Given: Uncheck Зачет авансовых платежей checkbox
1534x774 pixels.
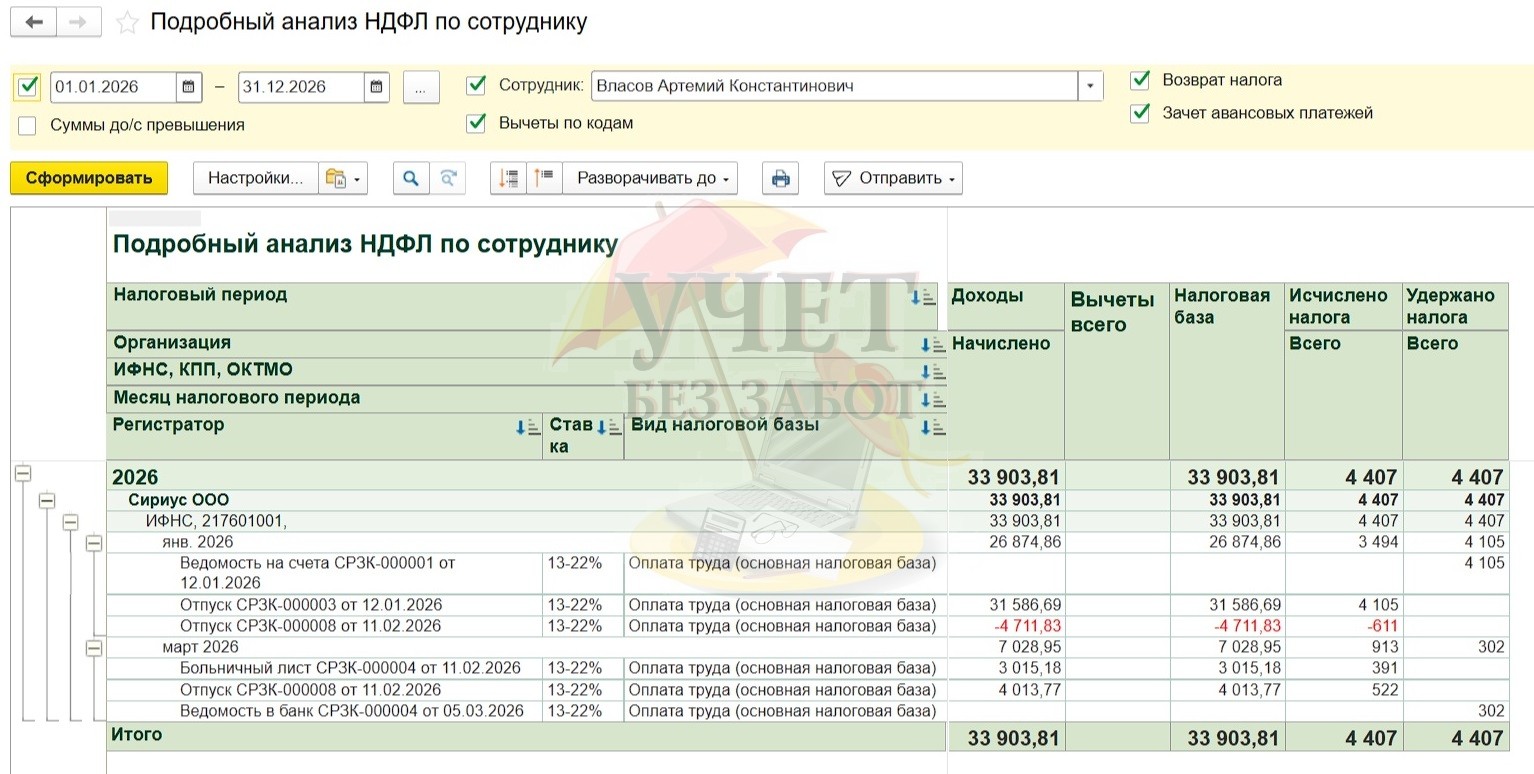Looking at the screenshot, I should coord(1140,114).
